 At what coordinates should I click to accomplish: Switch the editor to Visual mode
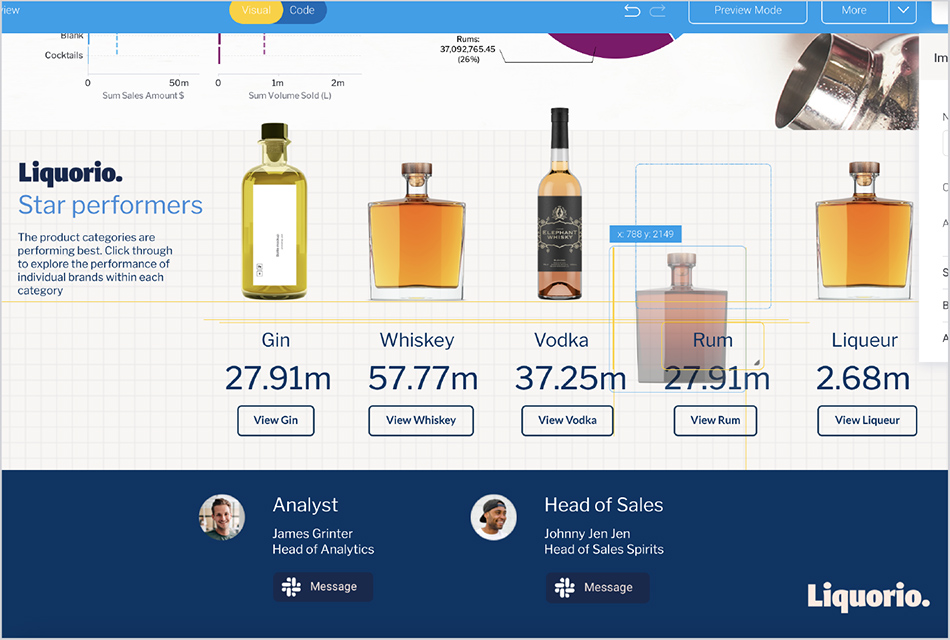[x=256, y=11]
